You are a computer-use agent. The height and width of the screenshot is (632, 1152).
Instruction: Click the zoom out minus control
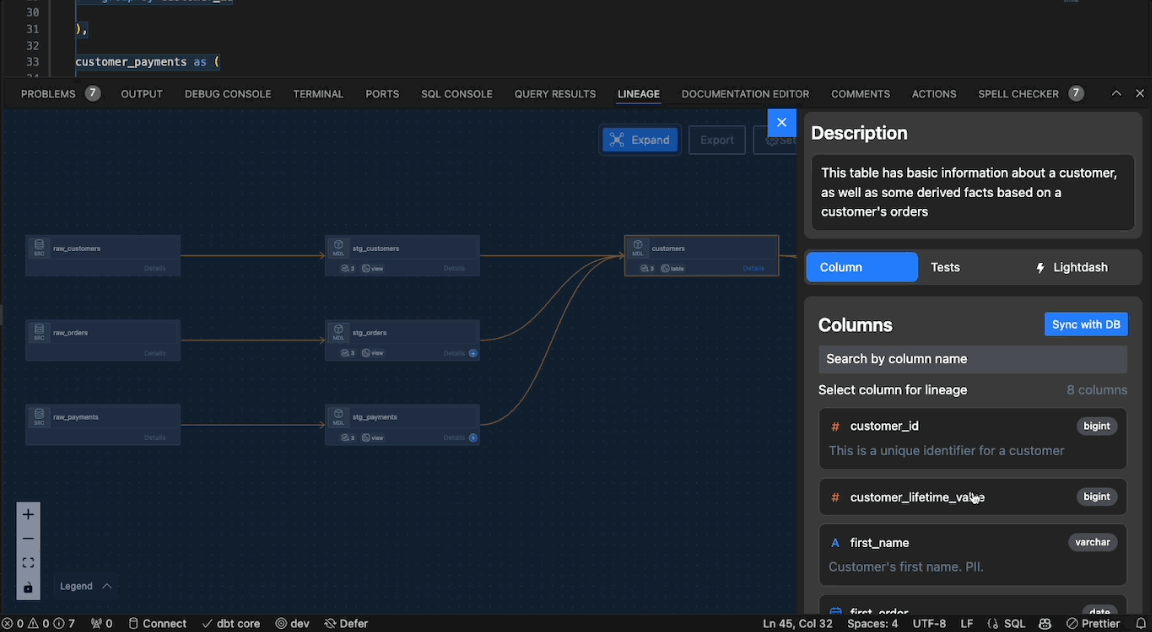tap(28, 538)
